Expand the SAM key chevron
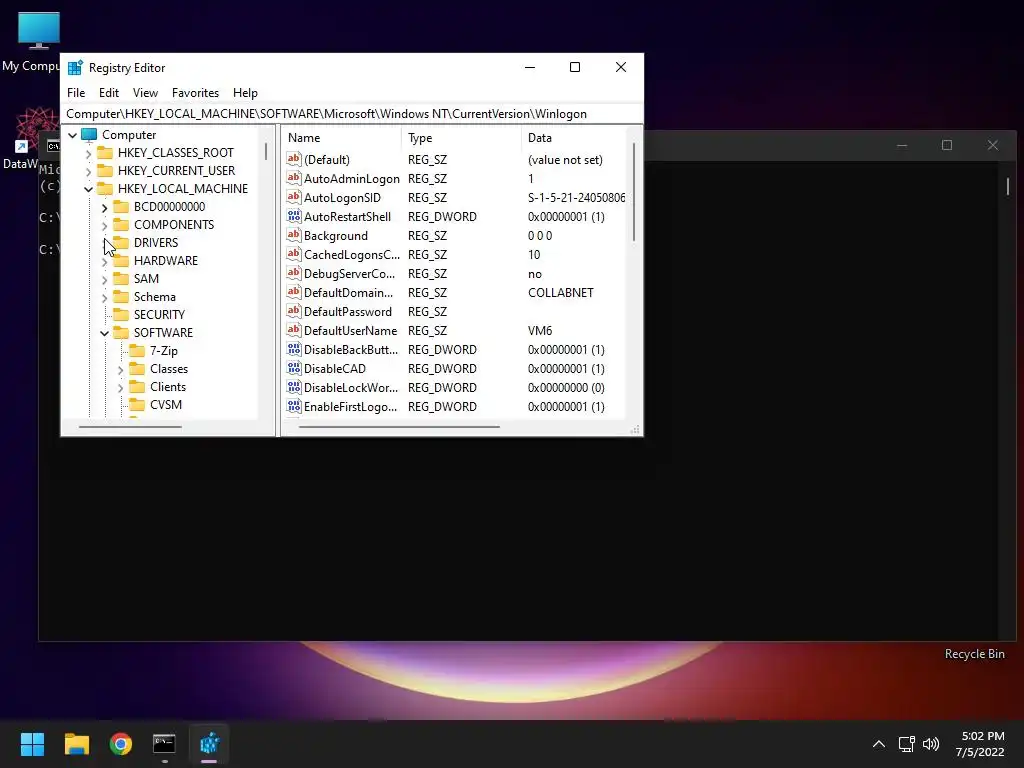 (104, 280)
